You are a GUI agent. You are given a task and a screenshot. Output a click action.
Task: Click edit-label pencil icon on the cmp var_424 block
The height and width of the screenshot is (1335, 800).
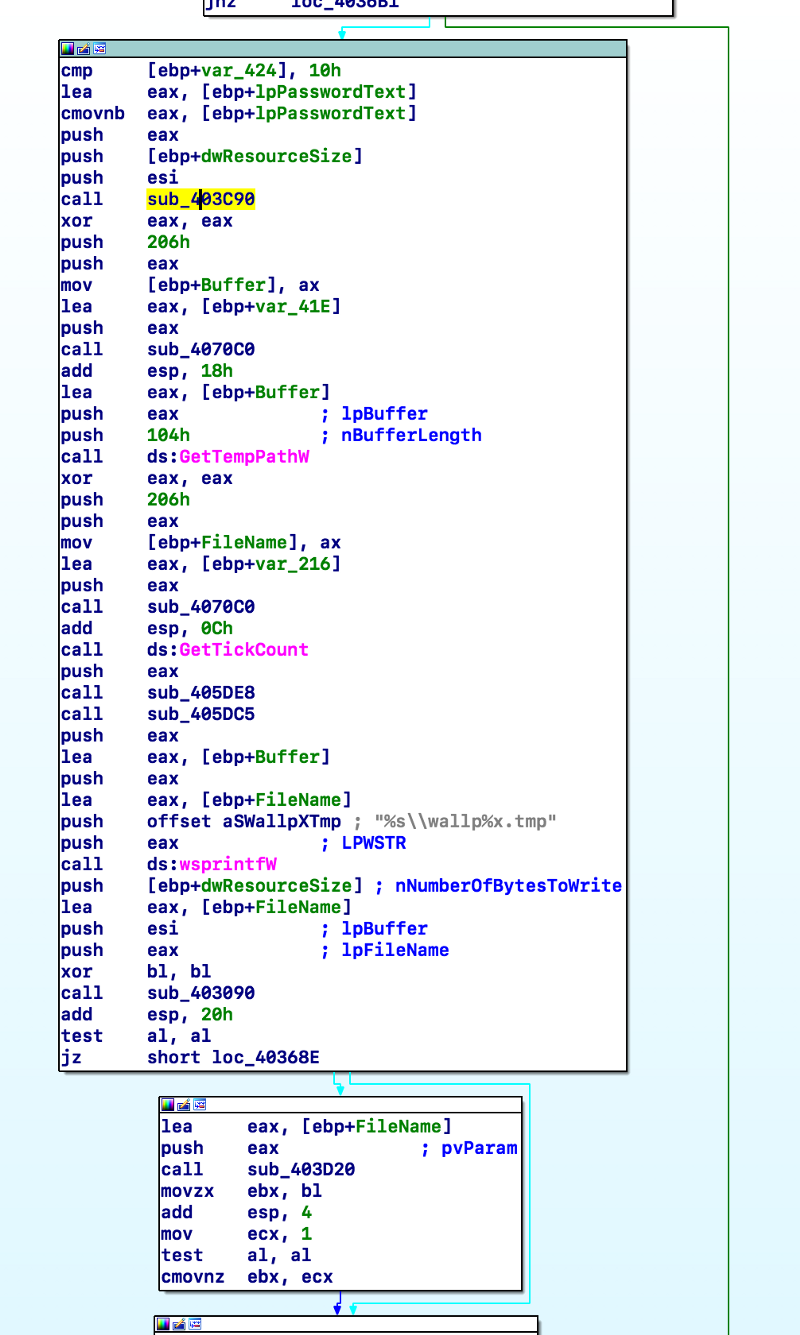coord(83,48)
